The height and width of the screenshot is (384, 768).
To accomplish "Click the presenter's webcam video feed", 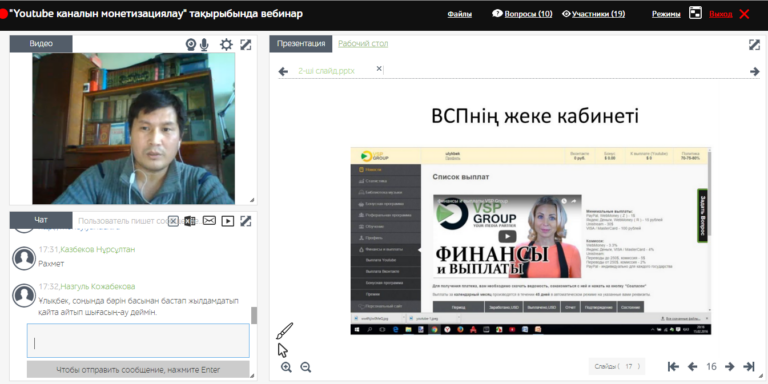I will click(x=134, y=128).
